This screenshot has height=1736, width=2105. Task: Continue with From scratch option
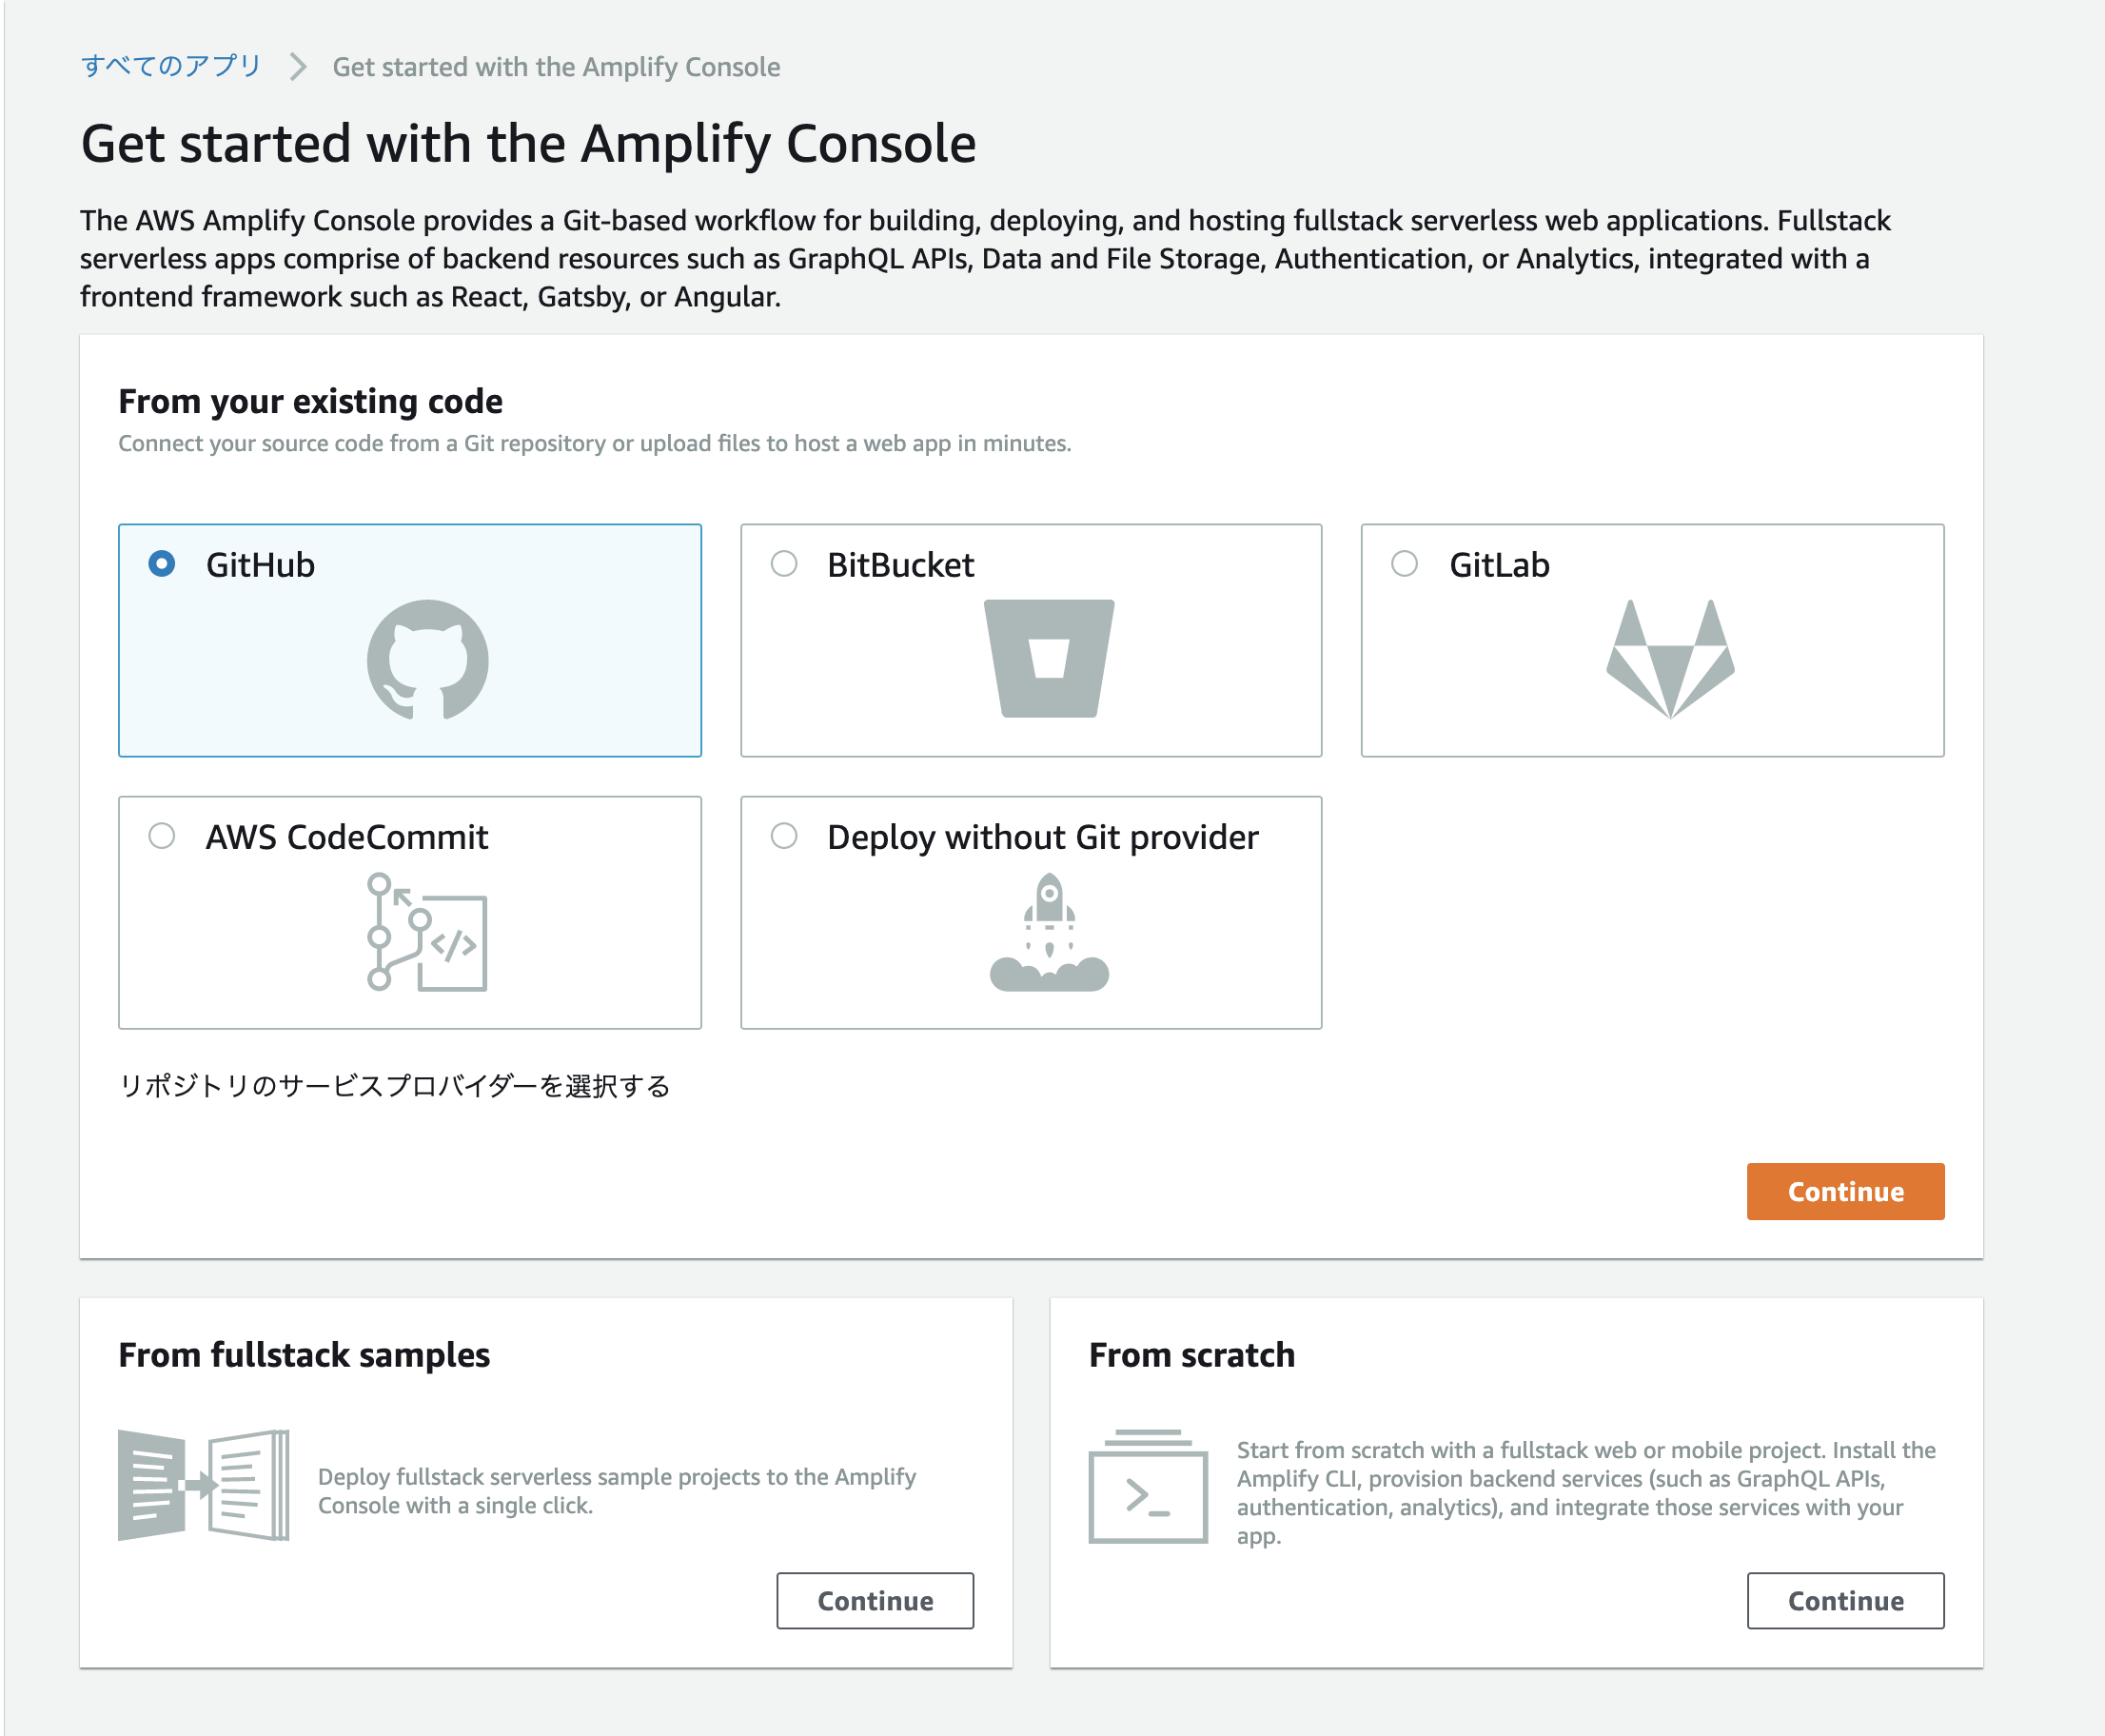click(x=1845, y=1601)
